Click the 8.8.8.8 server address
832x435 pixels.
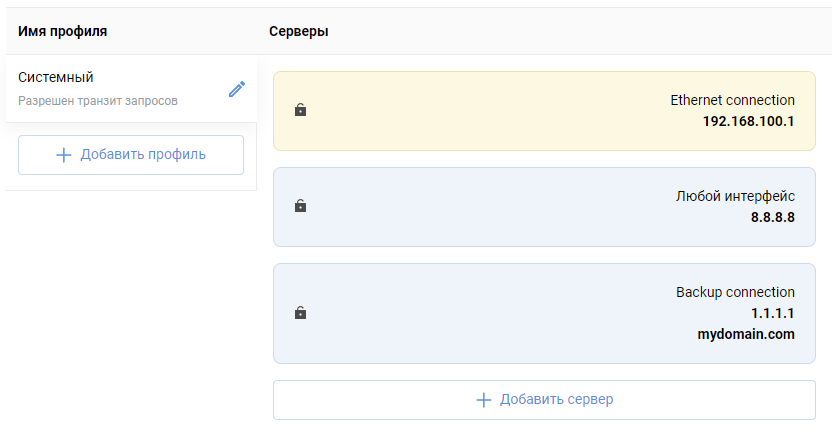(x=772, y=217)
